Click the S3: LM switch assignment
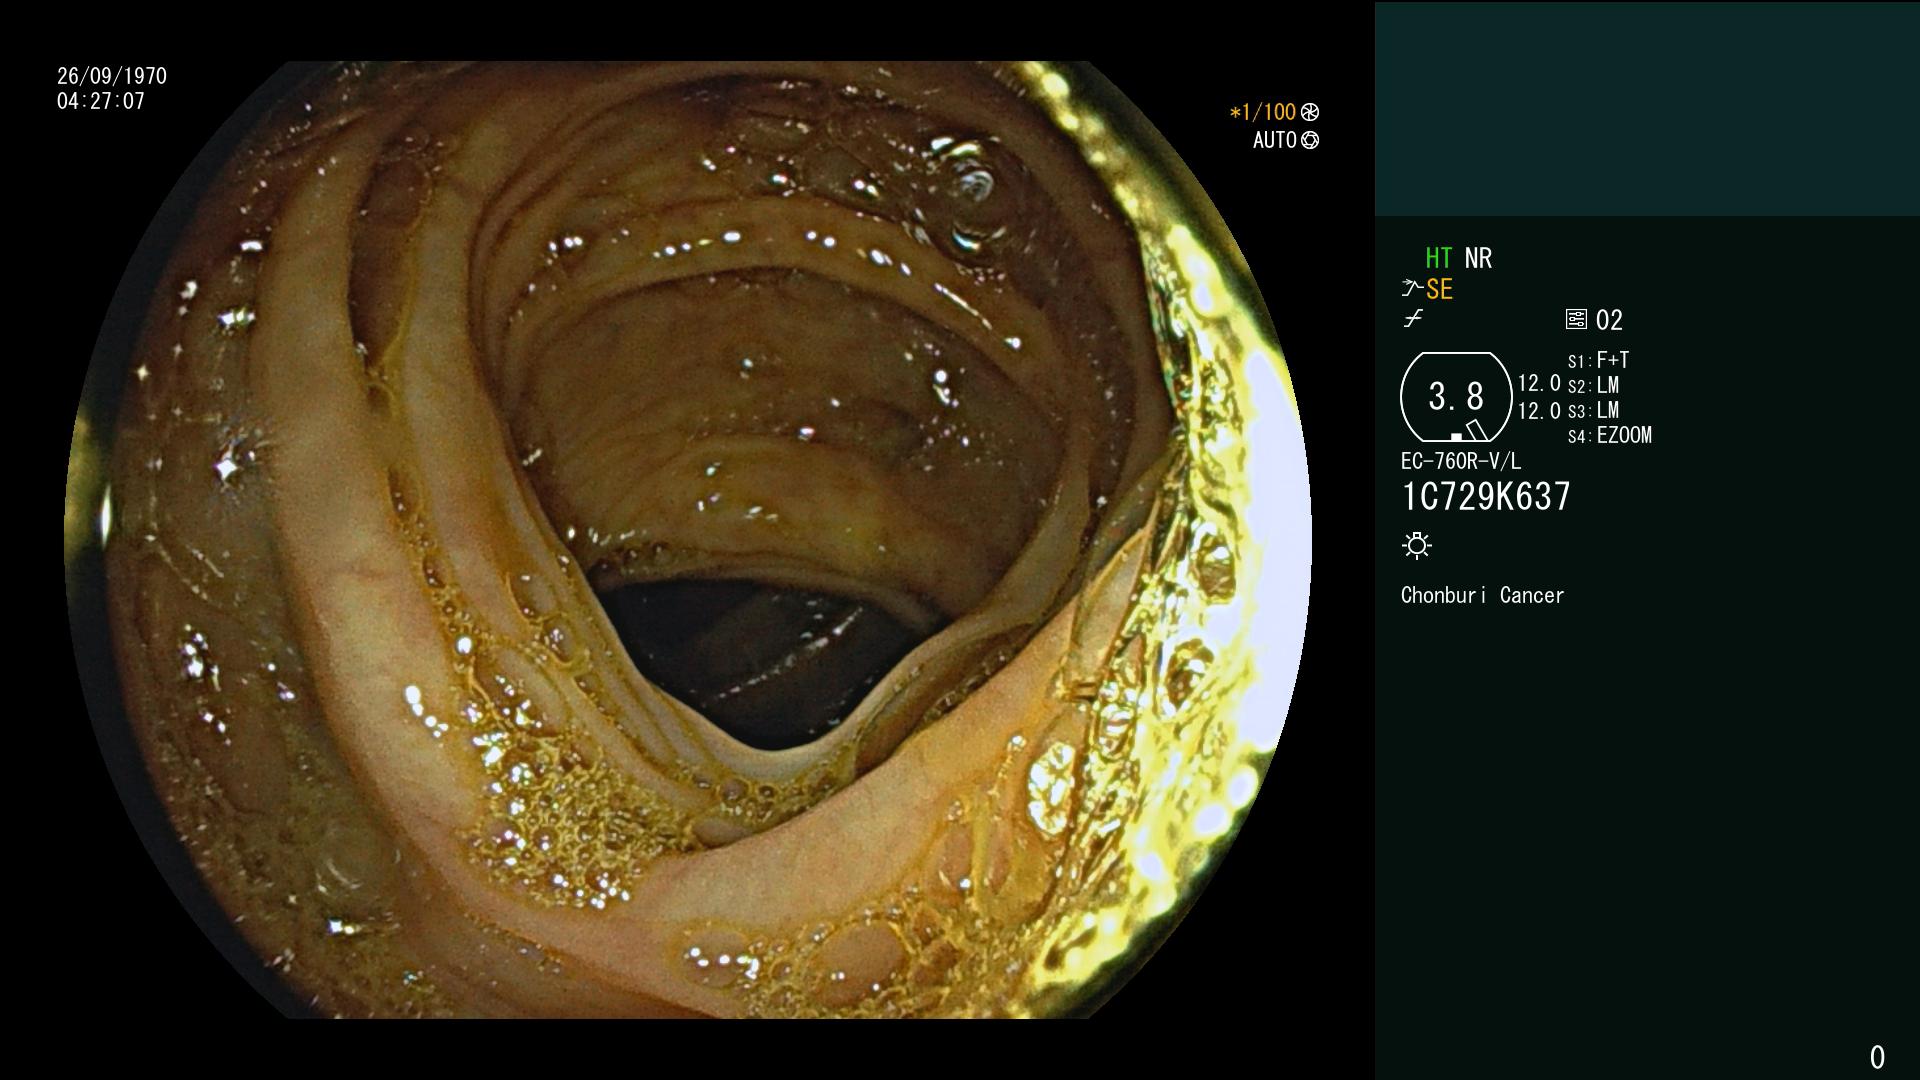Image resolution: width=1920 pixels, height=1080 pixels. pos(1593,410)
